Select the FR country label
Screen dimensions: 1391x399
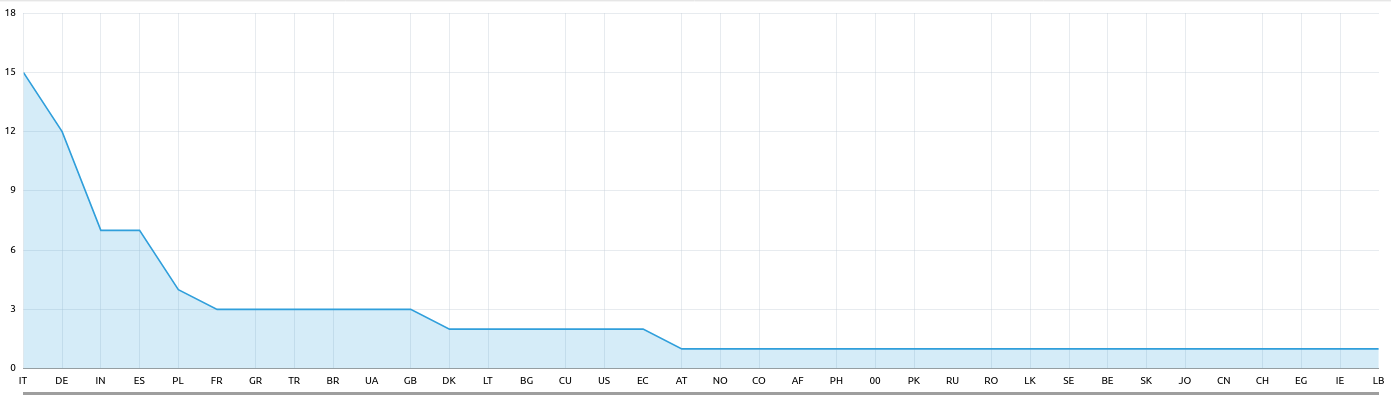click(x=216, y=381)
